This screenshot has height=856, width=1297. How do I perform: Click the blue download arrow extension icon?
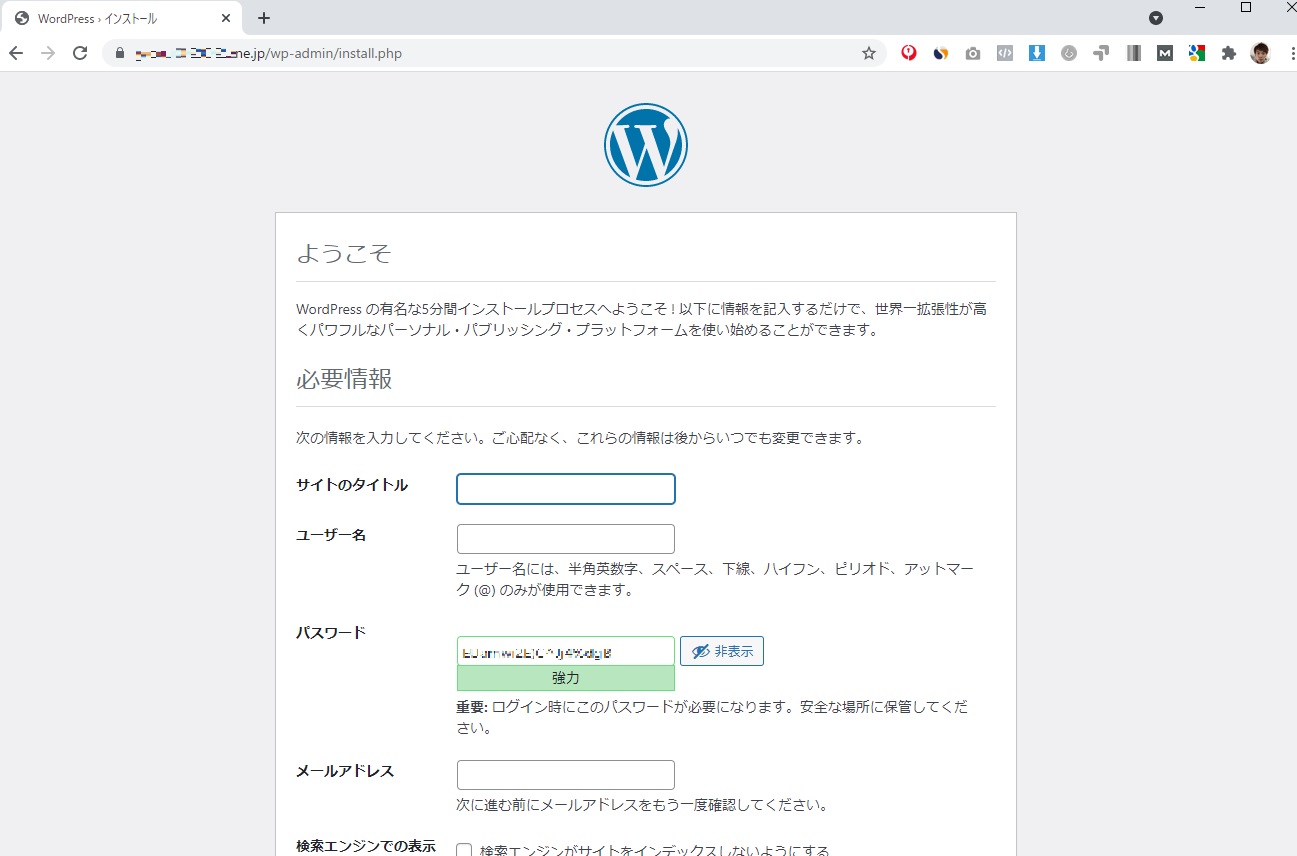coord(1037,53)
